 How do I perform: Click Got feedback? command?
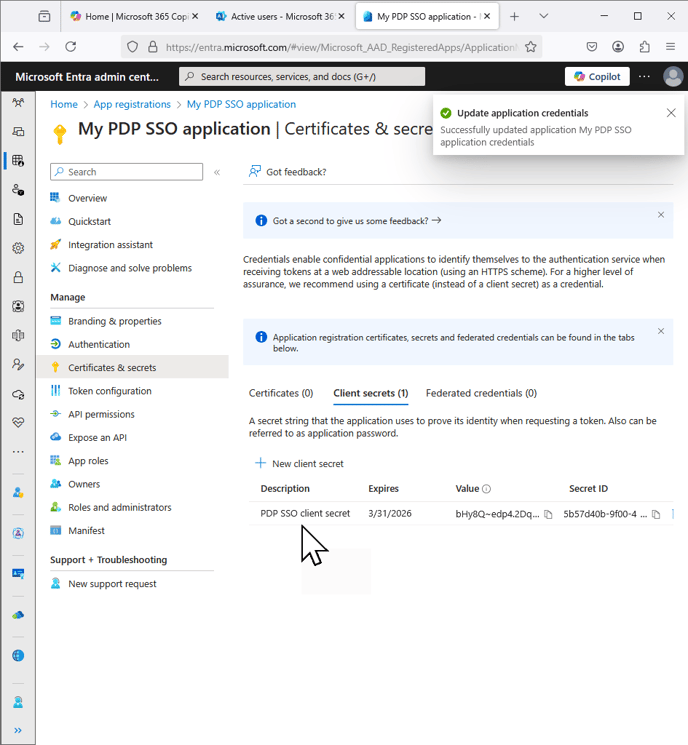[287, 172]
